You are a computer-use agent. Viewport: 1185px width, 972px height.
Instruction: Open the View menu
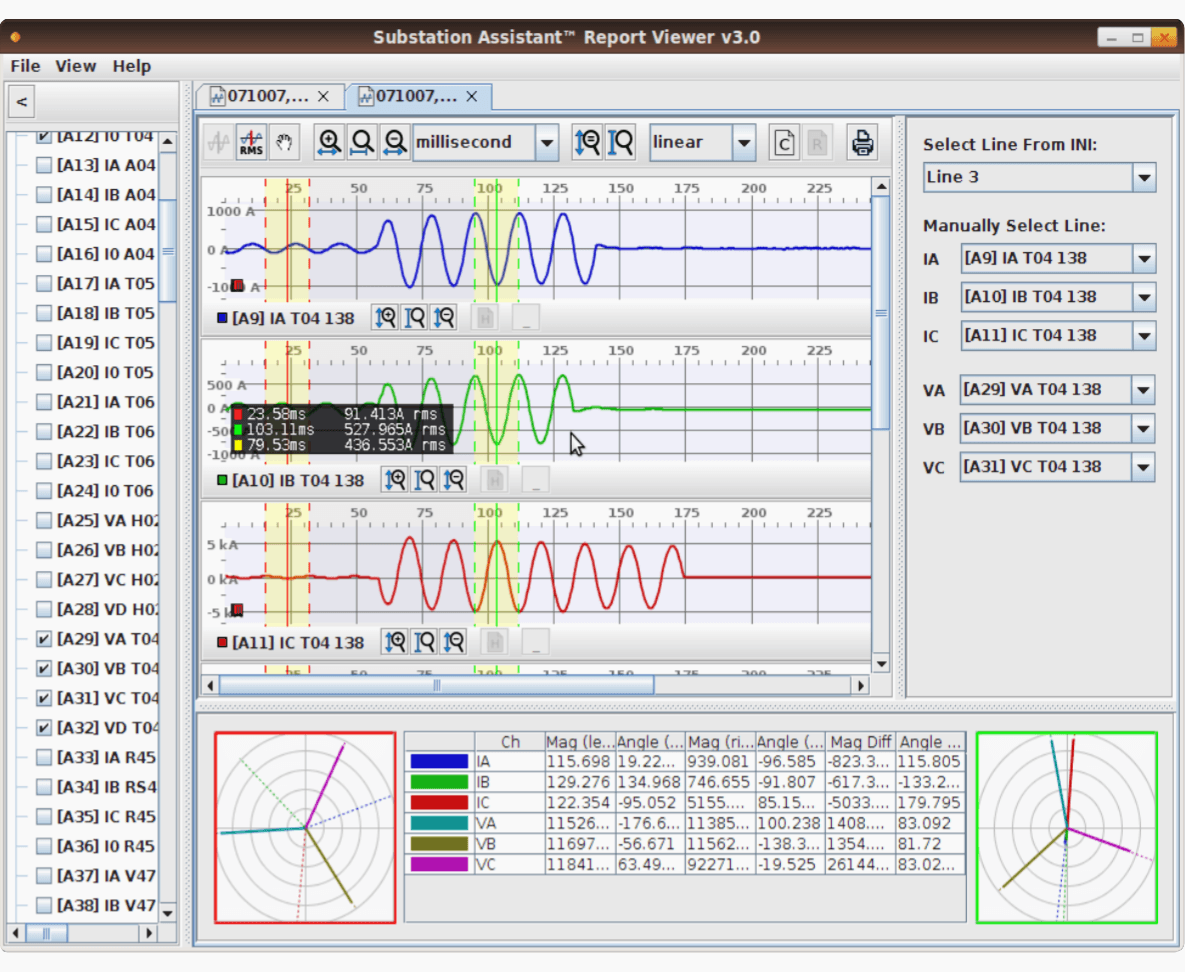[x=76, y=66]
